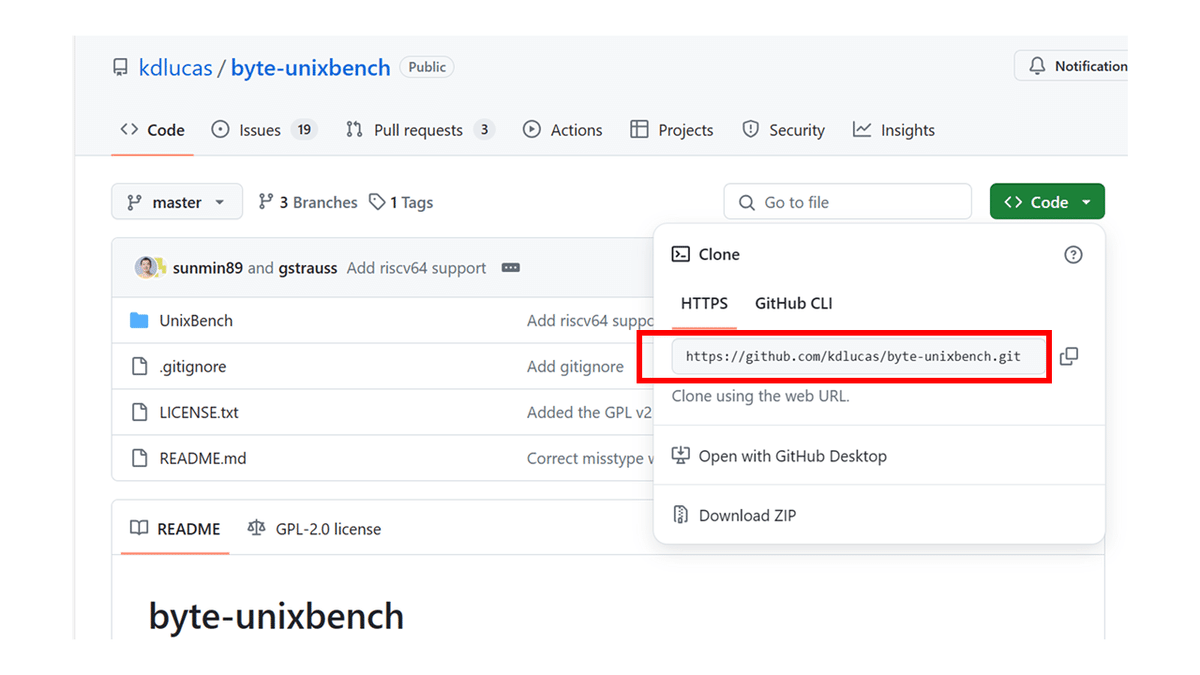Open the .gitignore file
The height and width of the screenshot is (675, 1200).
[193, 367]
